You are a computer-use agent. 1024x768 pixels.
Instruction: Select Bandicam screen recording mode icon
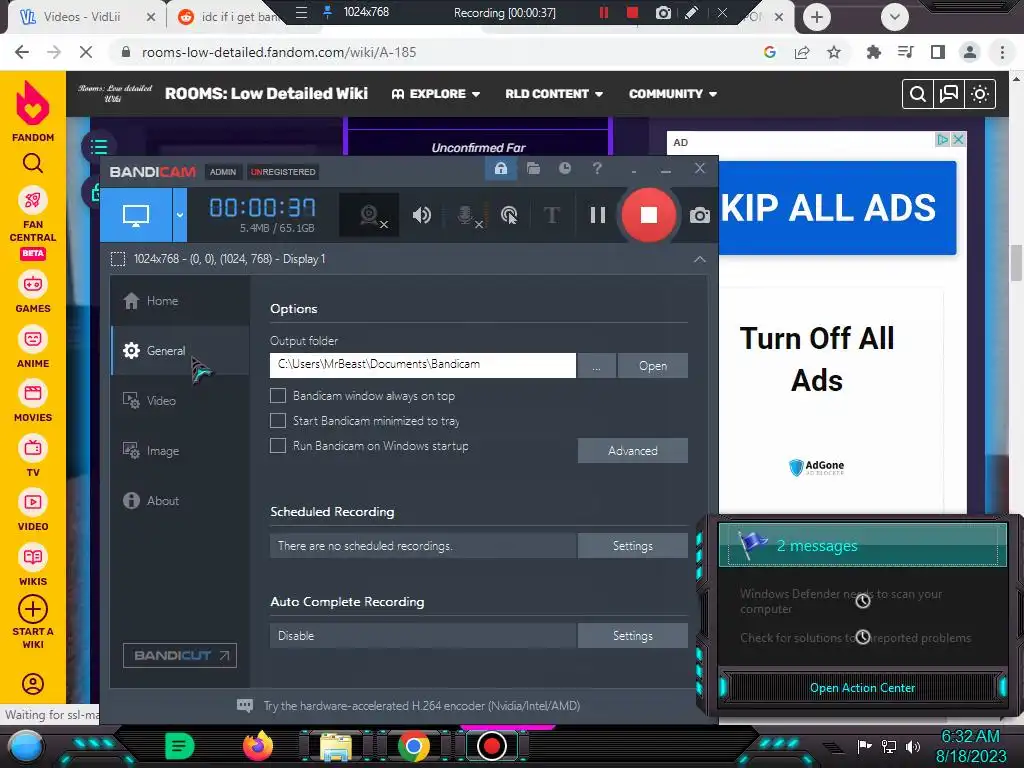point(136,215)
